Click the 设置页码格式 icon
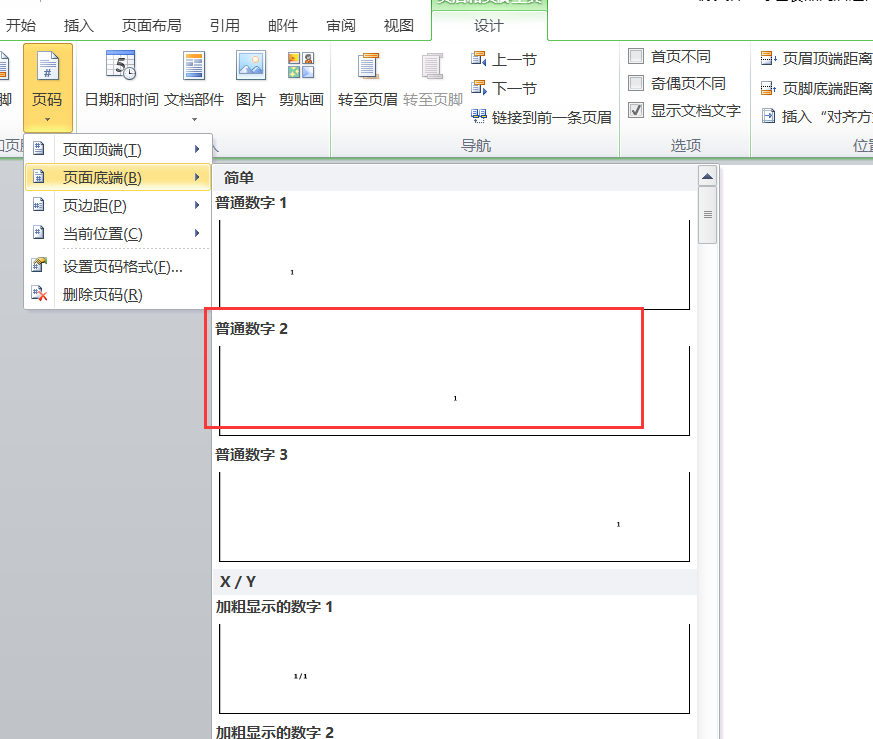Viewport: 873px width, 739px height. pos(39,265)
